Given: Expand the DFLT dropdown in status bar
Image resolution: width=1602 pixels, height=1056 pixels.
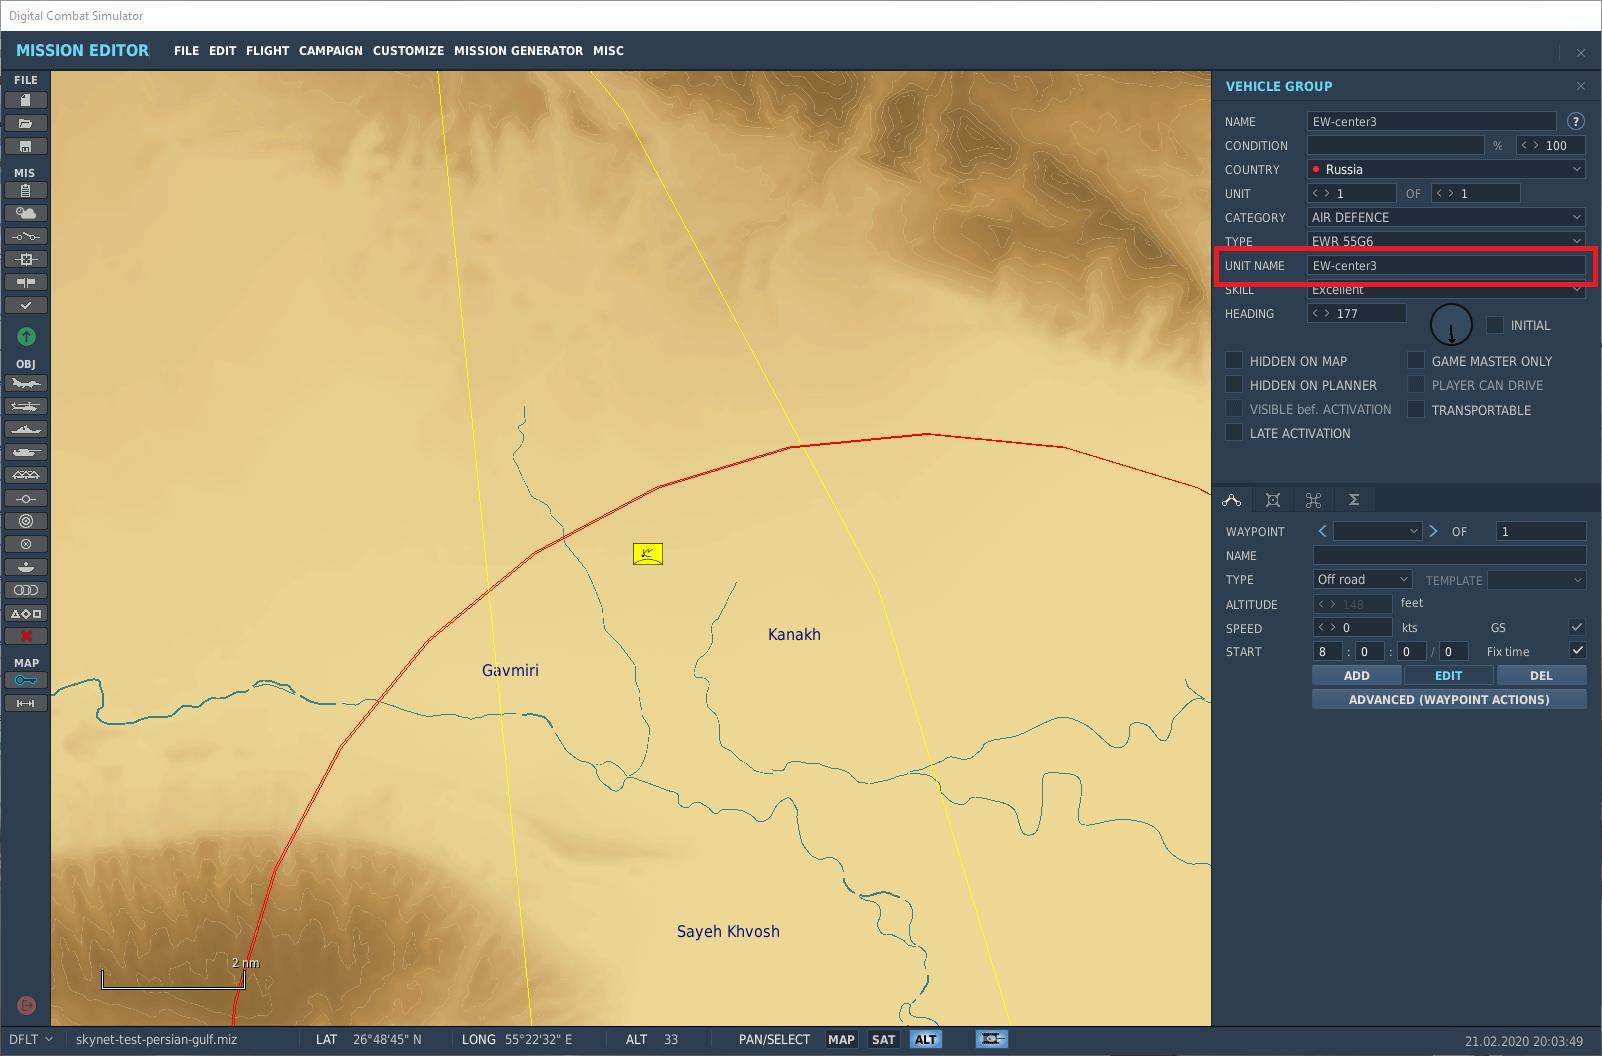Looking at the screenshot, I should 30,1039.
